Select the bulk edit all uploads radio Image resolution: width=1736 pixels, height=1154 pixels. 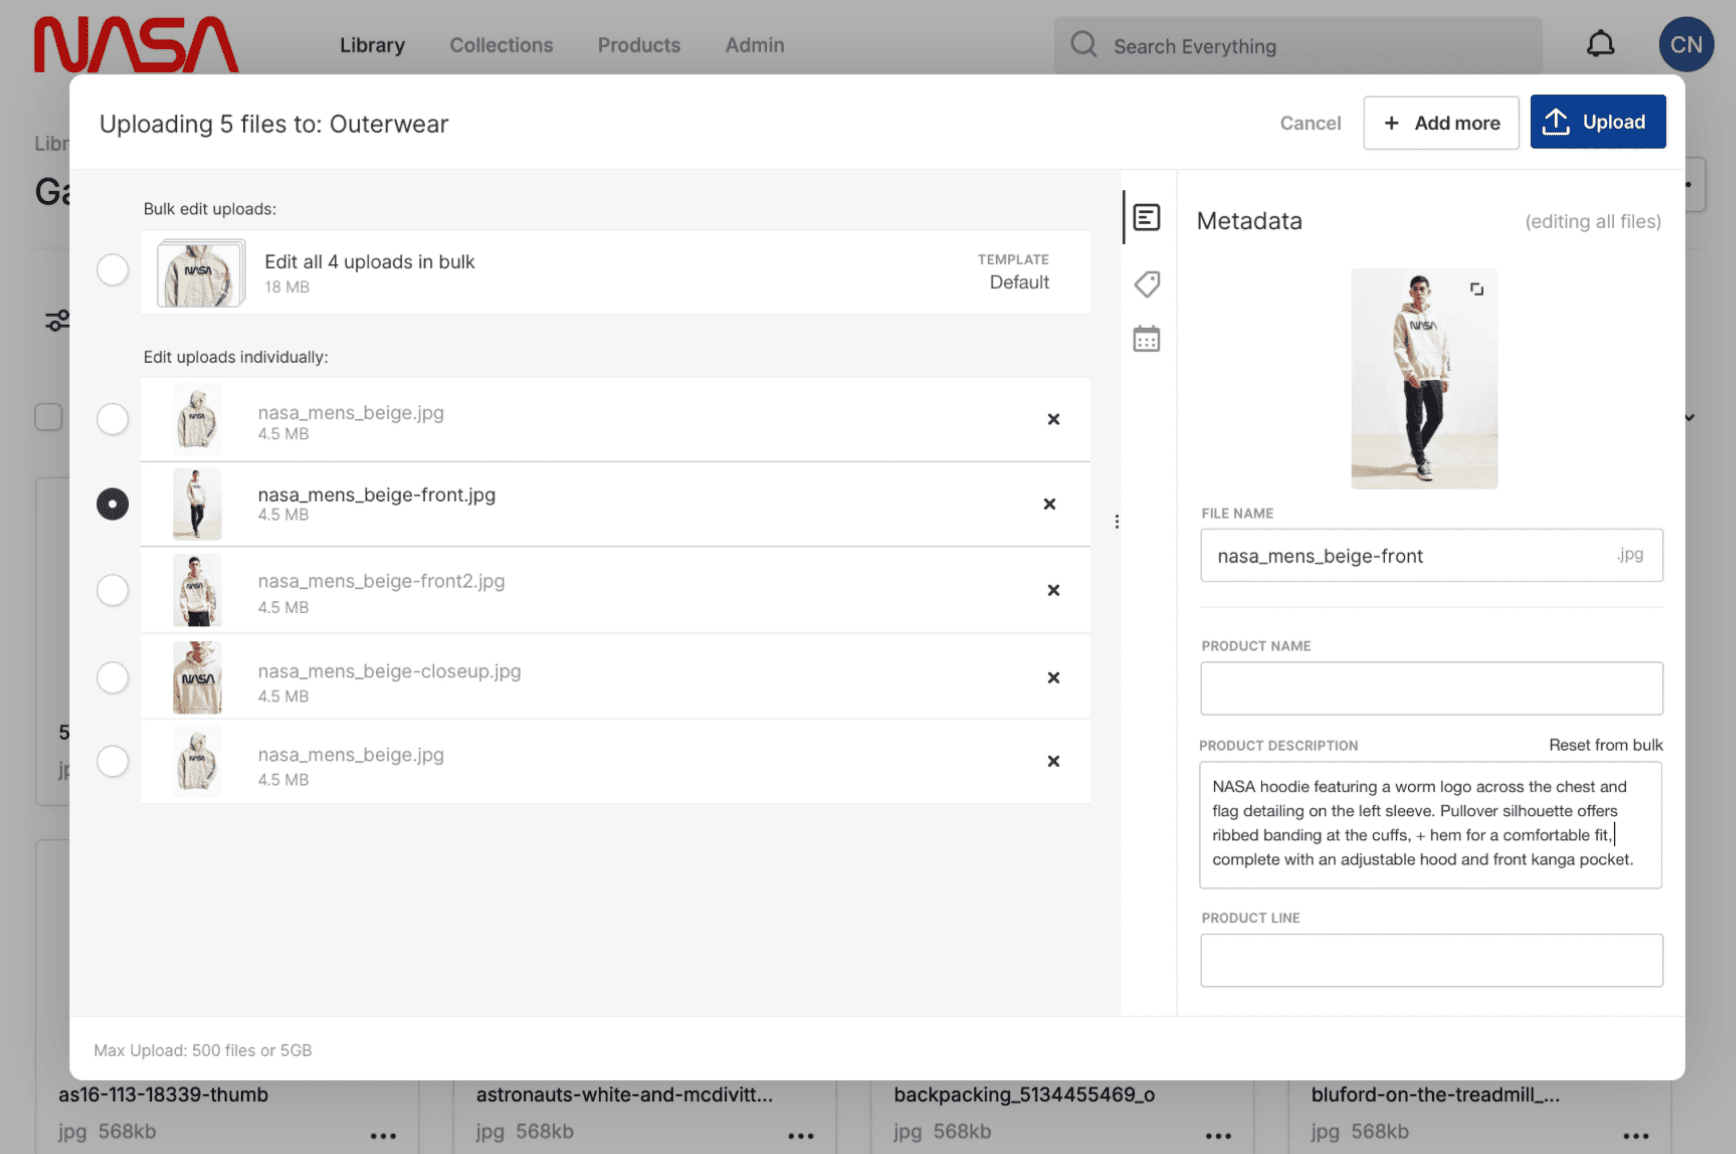(x=112, y=269)
